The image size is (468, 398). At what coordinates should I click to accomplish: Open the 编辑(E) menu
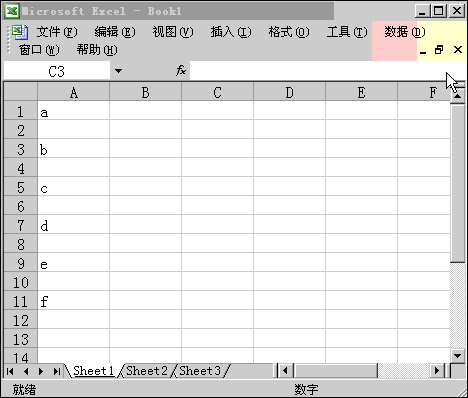pyautogui.click(x=115, y=32)
